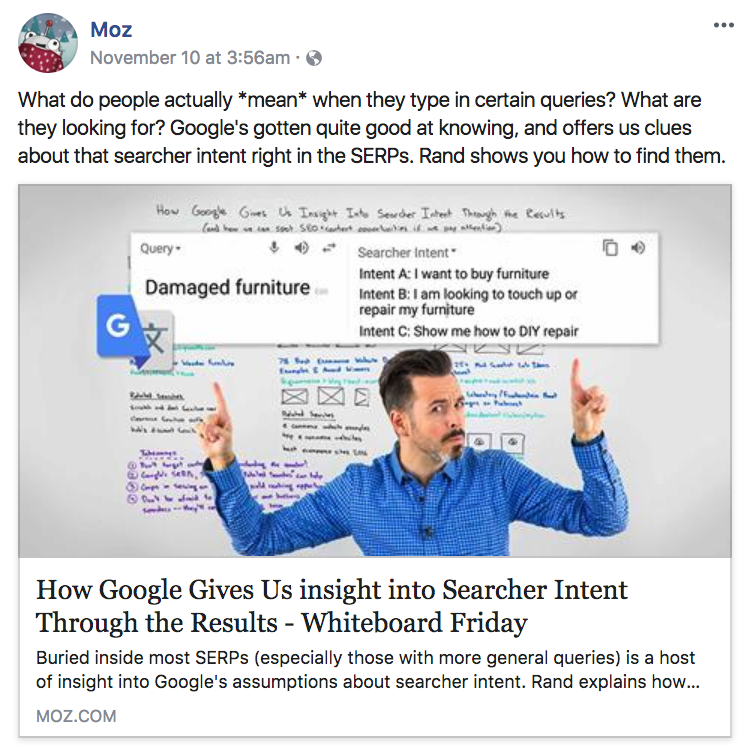Click the 'Intent A: I want to buy furniture' line

454,274
